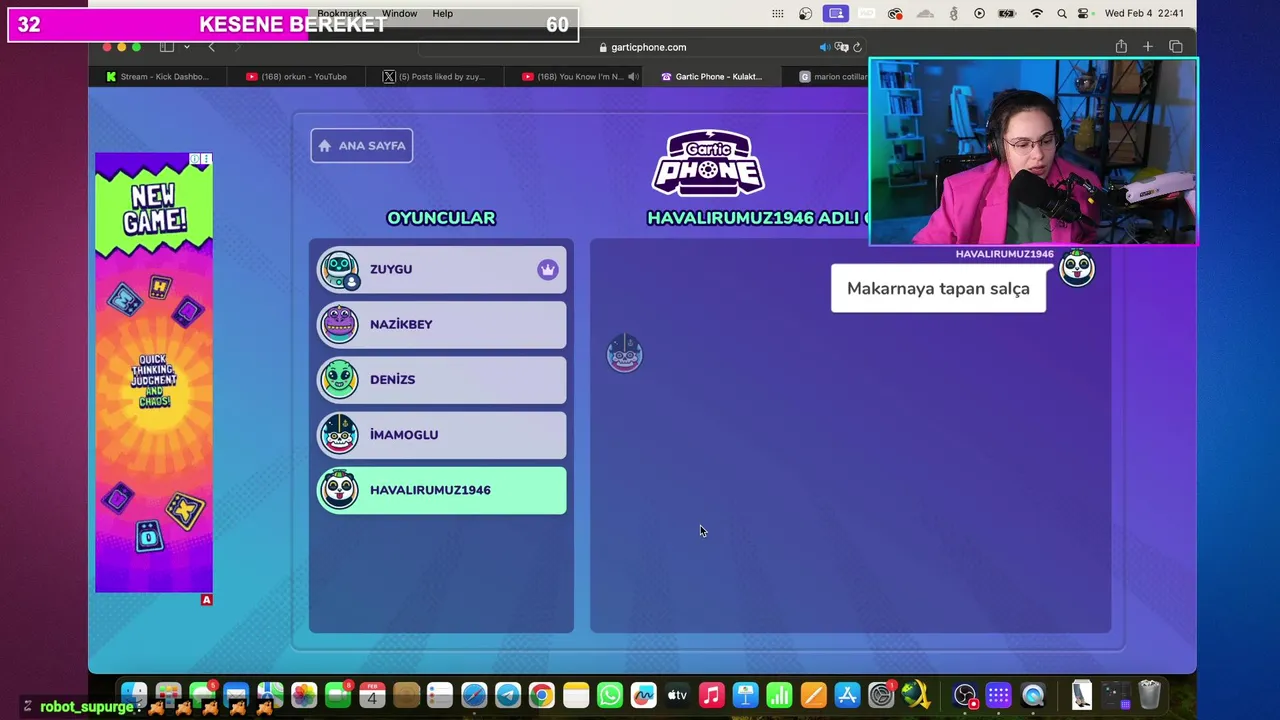Open the NEW GAME advertisement banner

coord(154,373)
